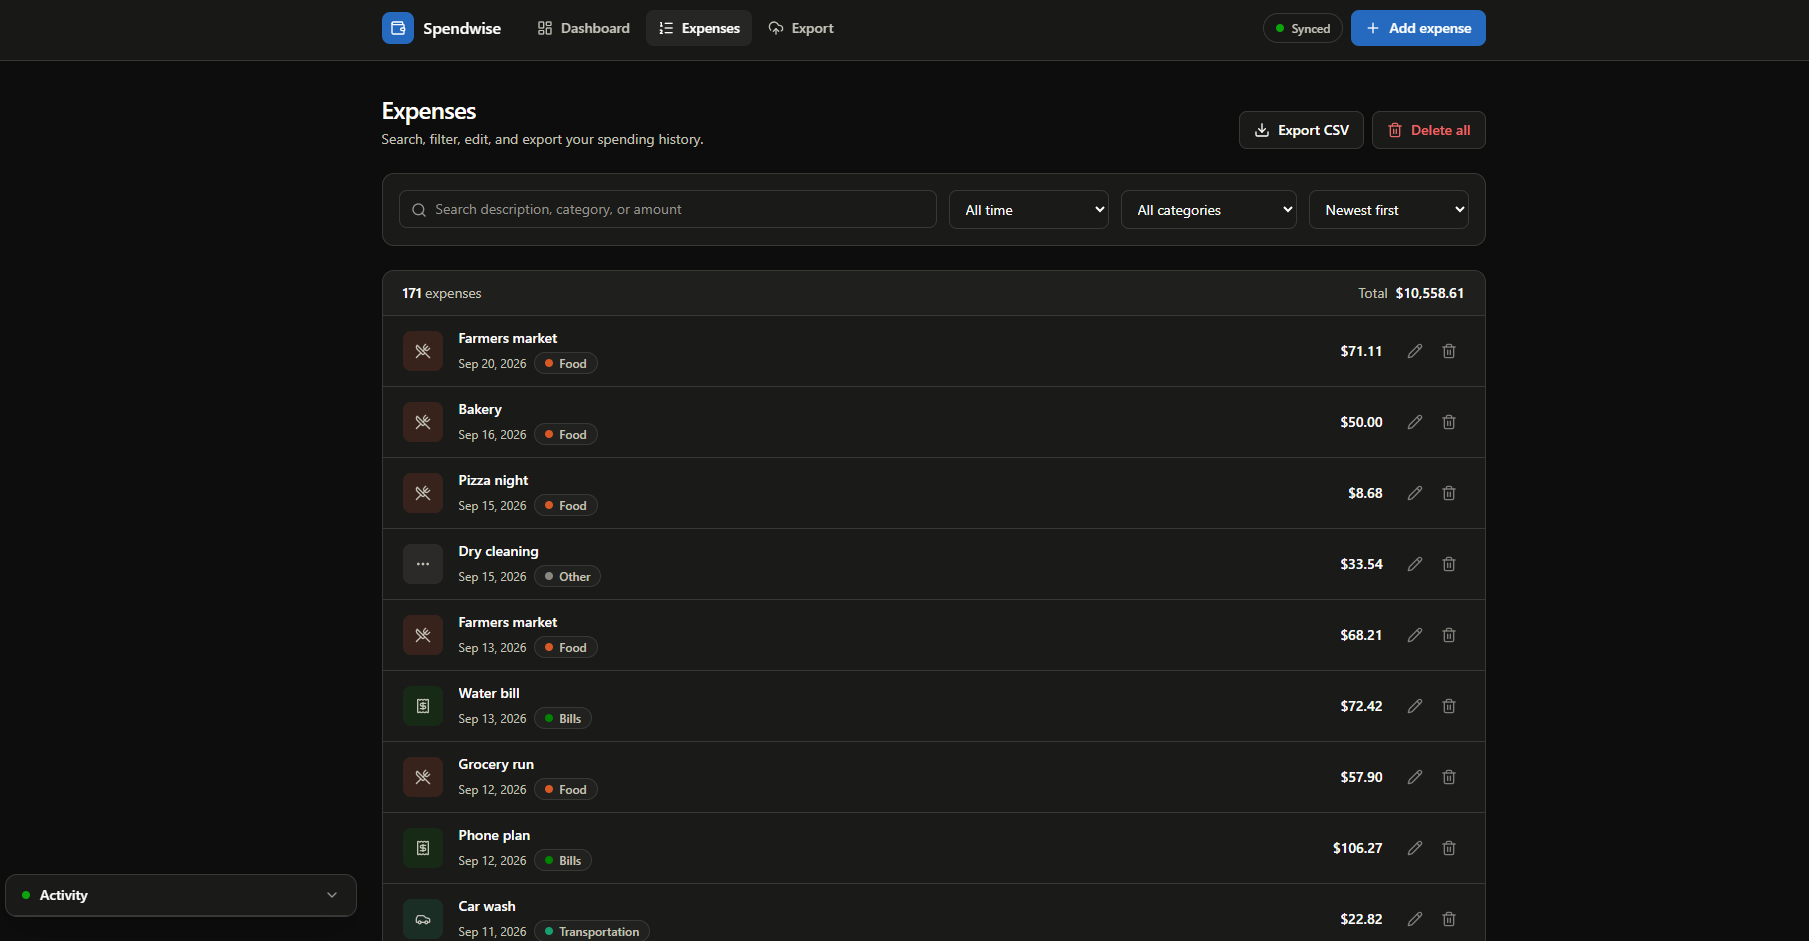Delete the Dry cleaning expense

(x=1449, y=564)
